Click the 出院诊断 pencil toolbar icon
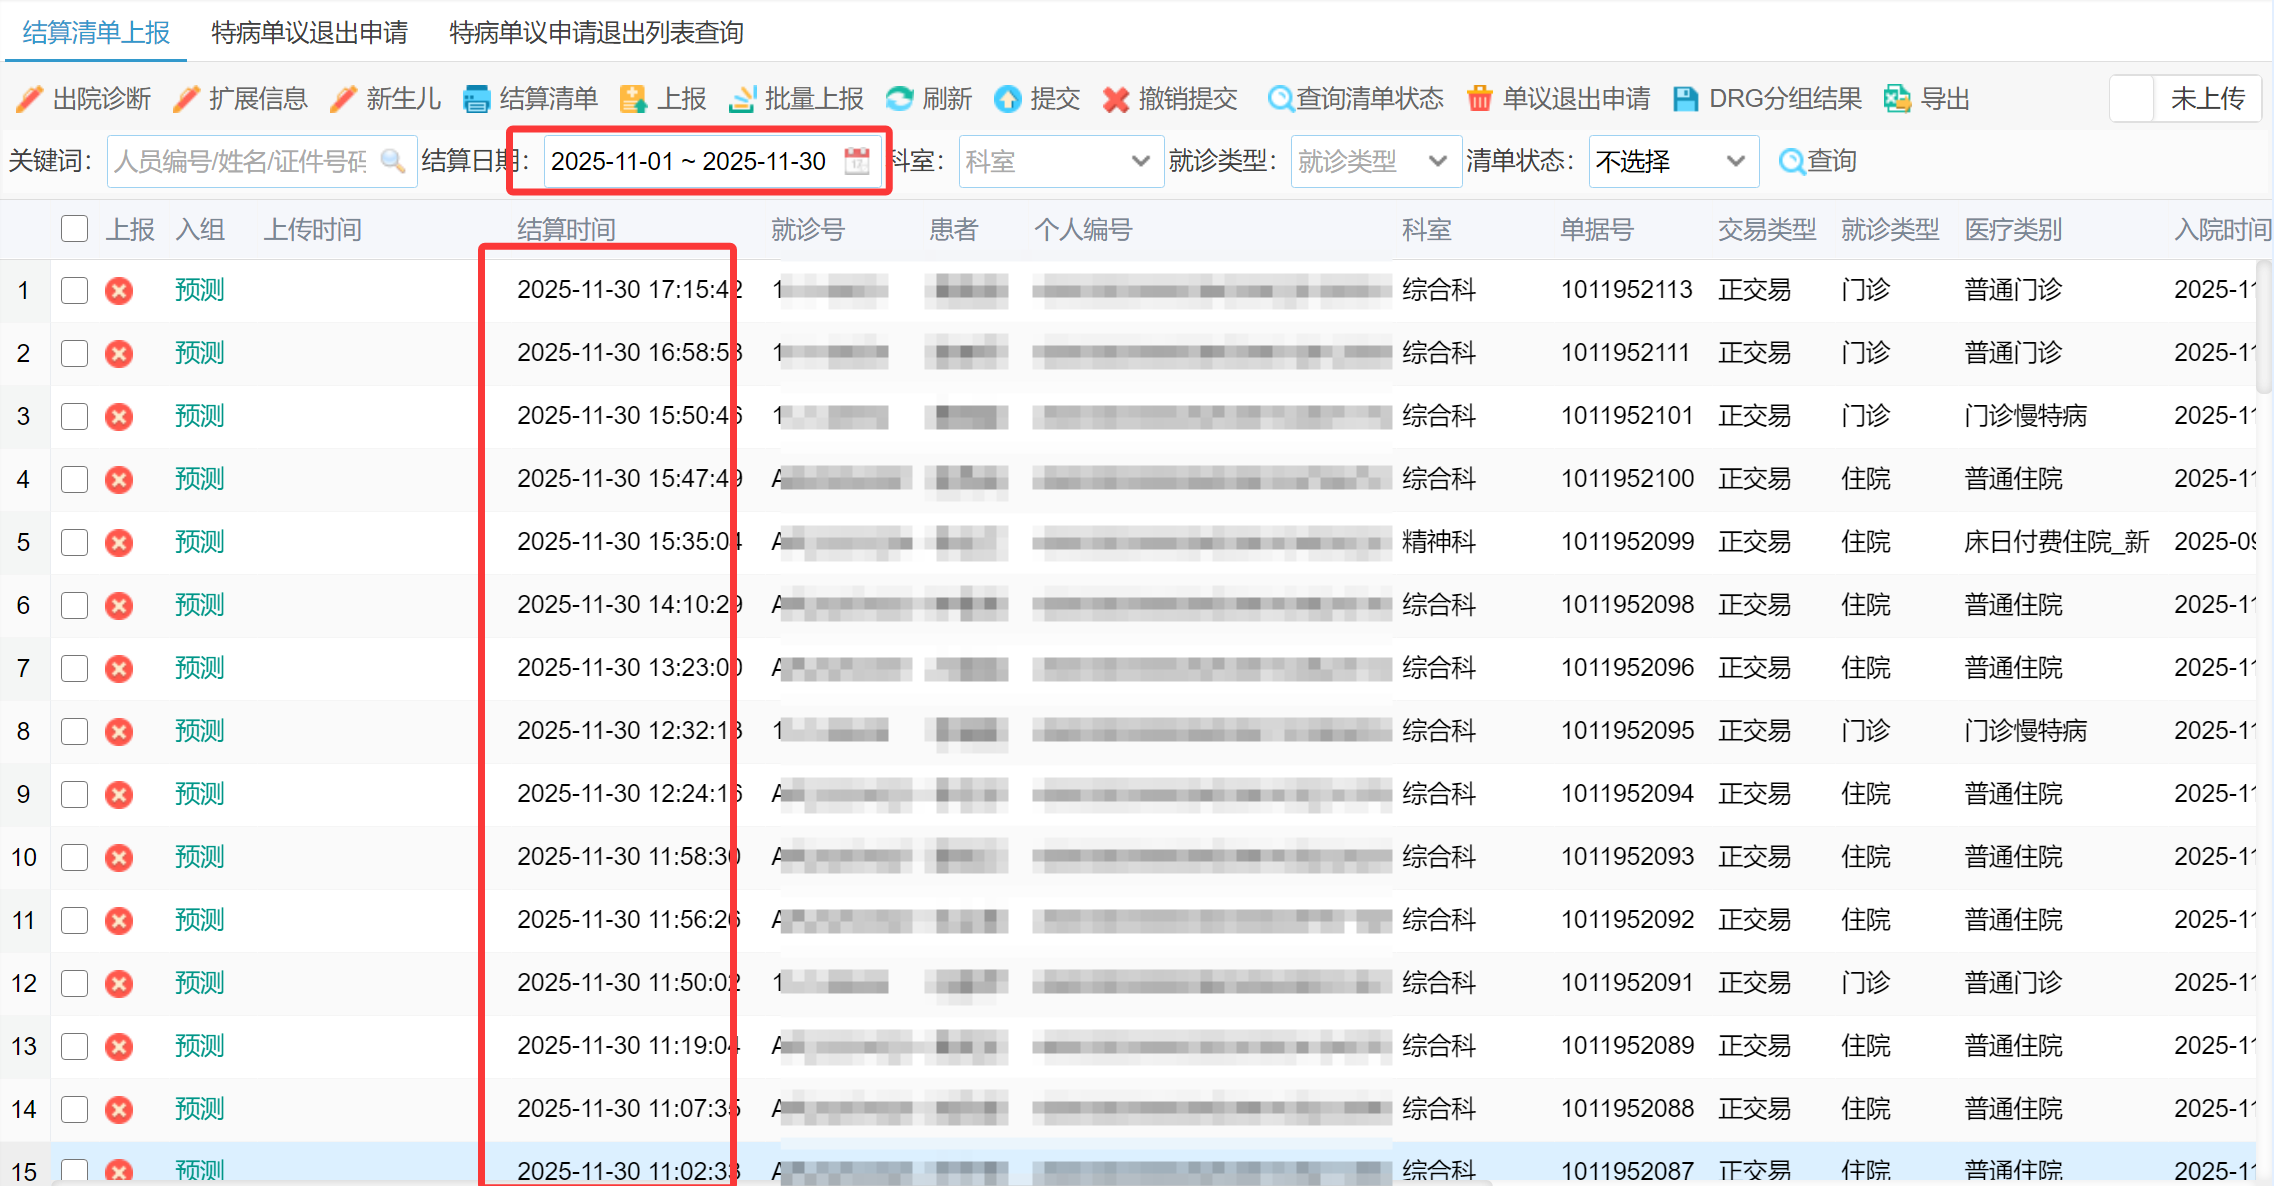This screenshot has height=1186, width=2274. [x=30, y=99]
